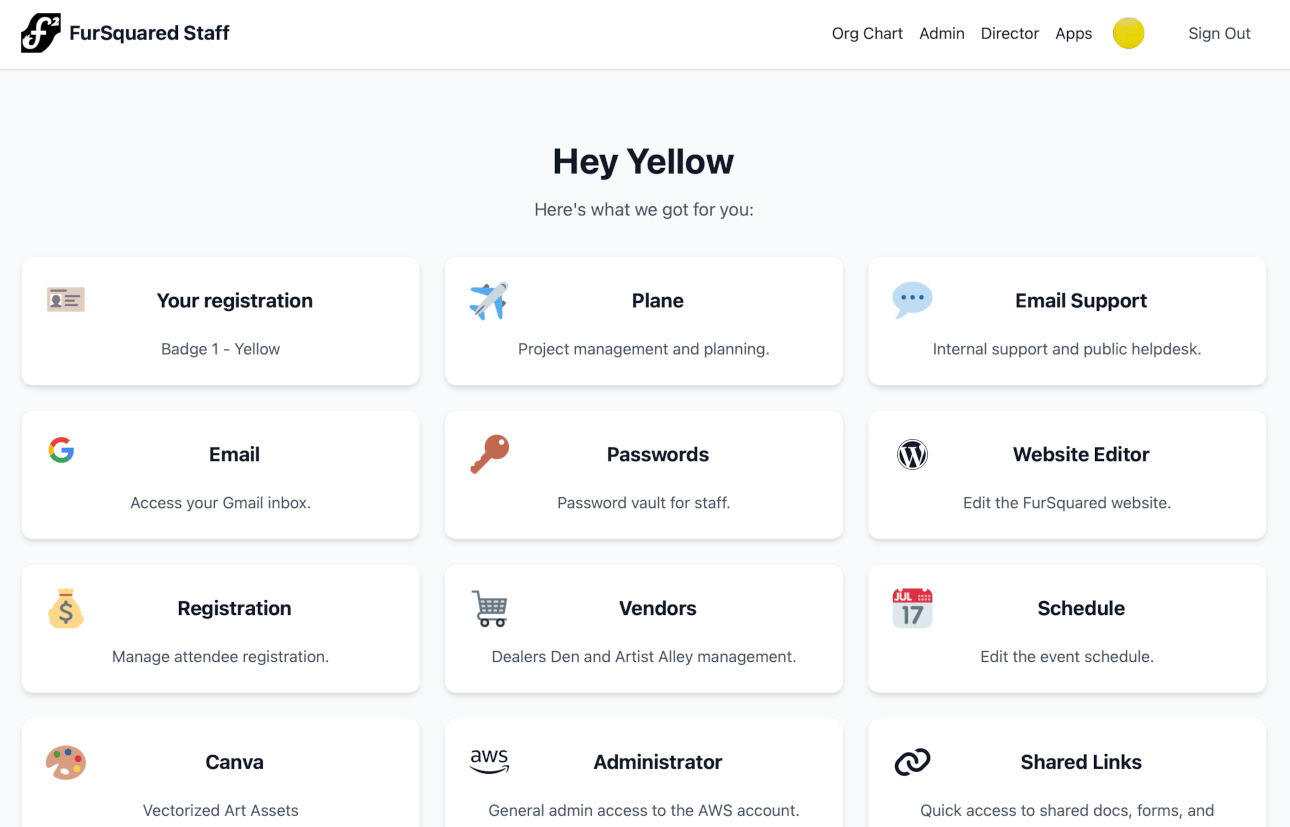Image resolution: width=1290 pixels, height=827 pixels.
Task: Open the Canva card title
Action: 234,762
